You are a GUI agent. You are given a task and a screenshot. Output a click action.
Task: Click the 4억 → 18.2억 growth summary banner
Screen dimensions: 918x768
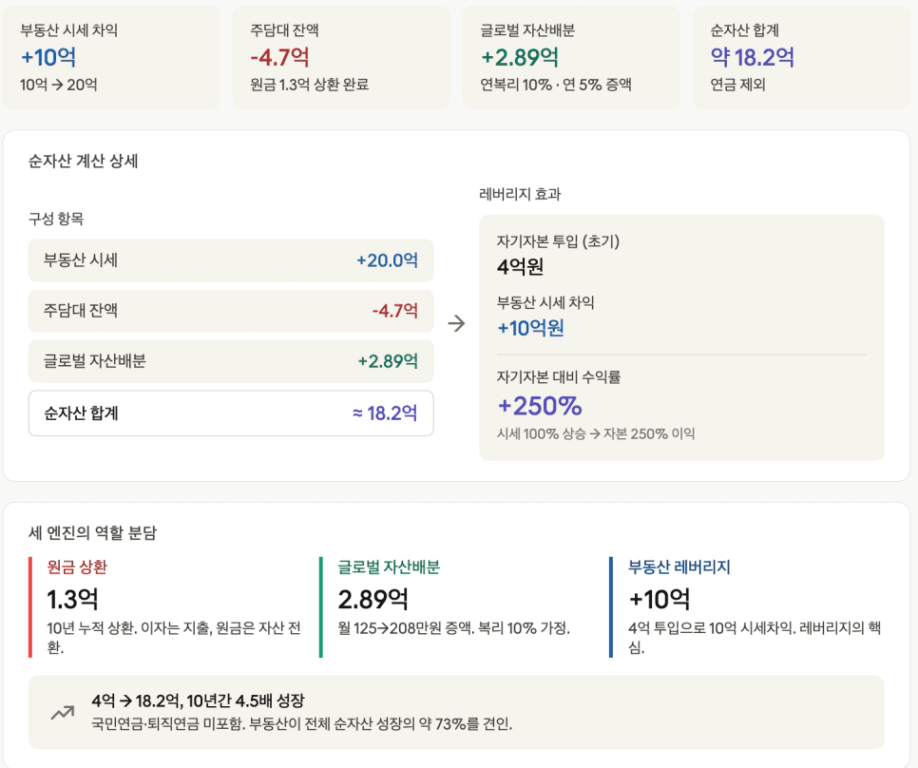(456, 712)
